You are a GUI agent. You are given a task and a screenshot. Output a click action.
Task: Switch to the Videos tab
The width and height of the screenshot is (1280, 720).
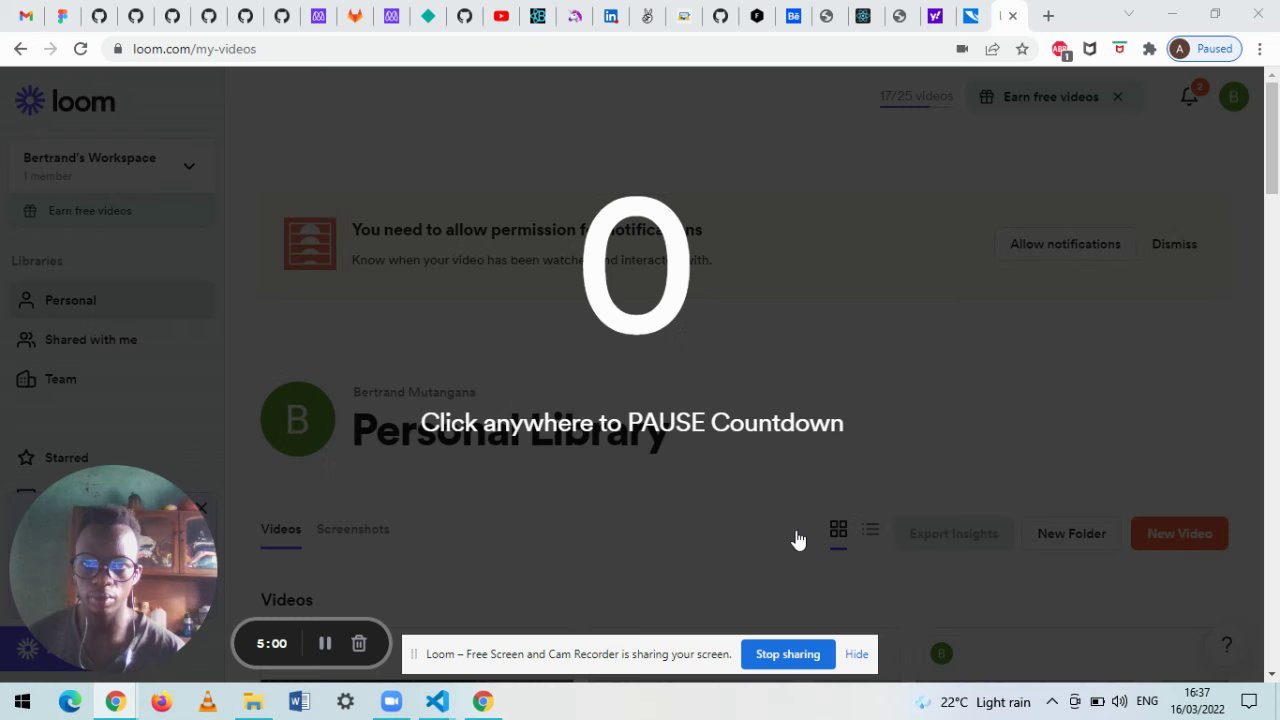point(281,529)
